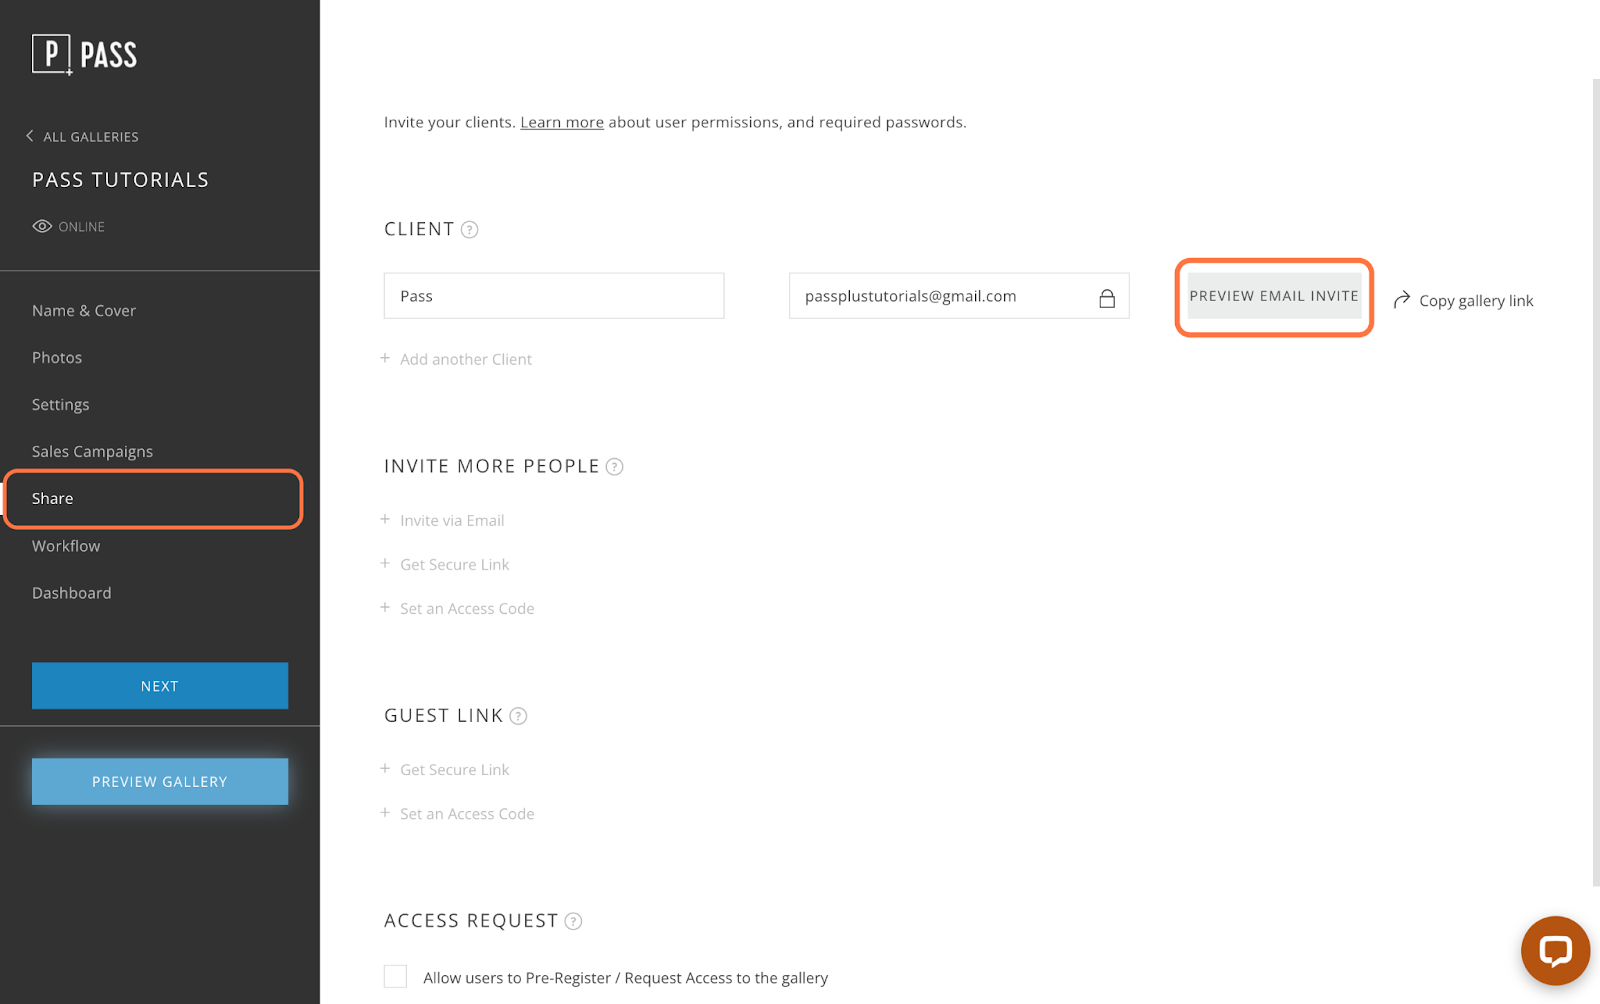
Task: Open the Client help question mark
Action: 469,229
